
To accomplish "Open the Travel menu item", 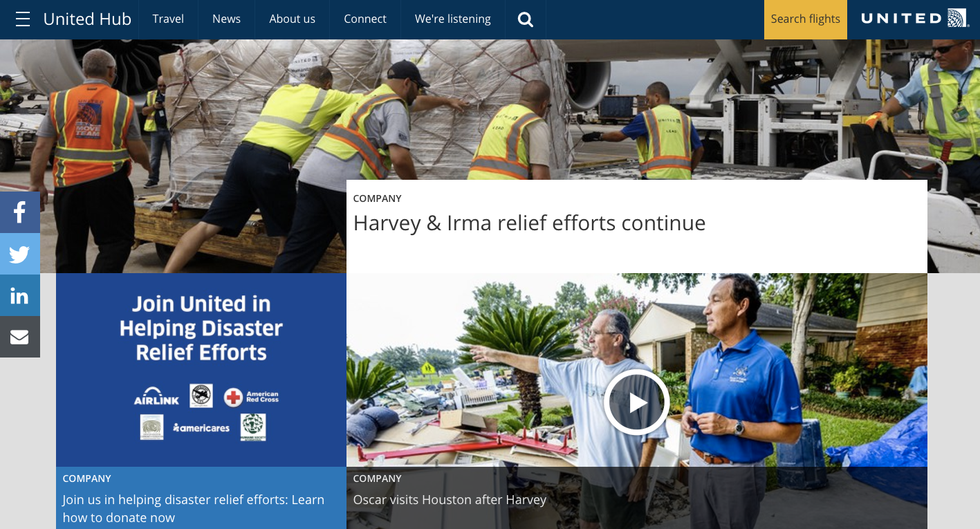I will [x=168, y=19].
